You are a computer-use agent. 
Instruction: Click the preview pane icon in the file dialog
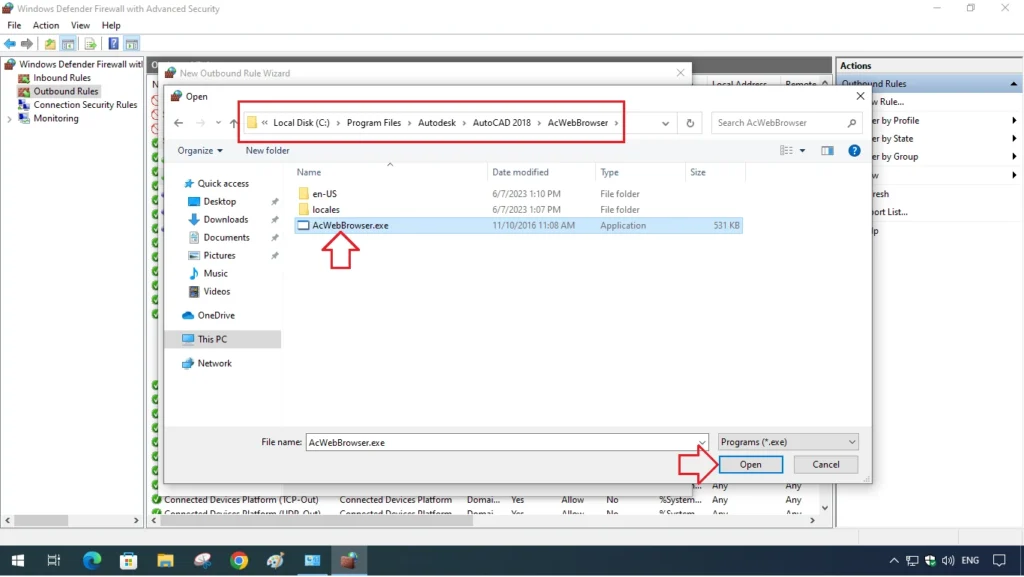(x=826, y=149)
